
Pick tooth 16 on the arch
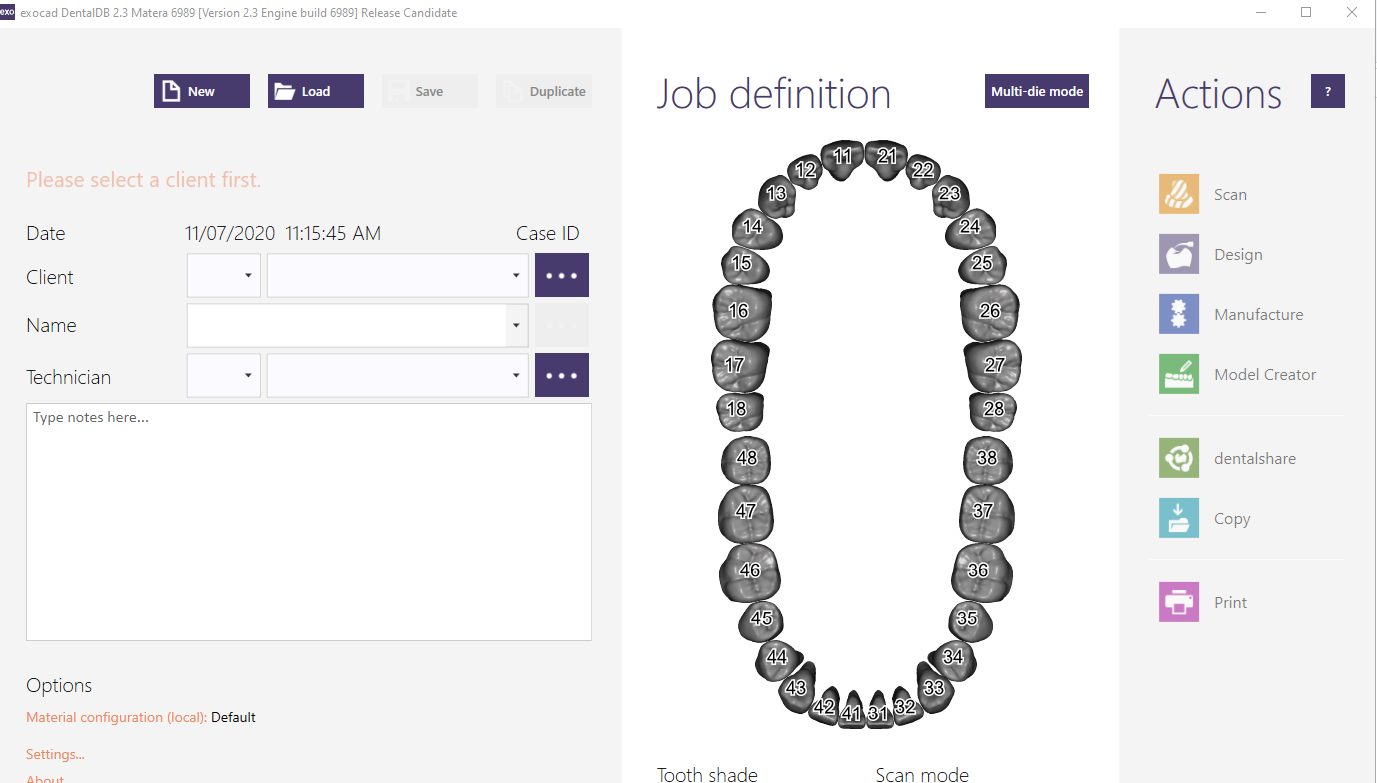click(740, 311)
